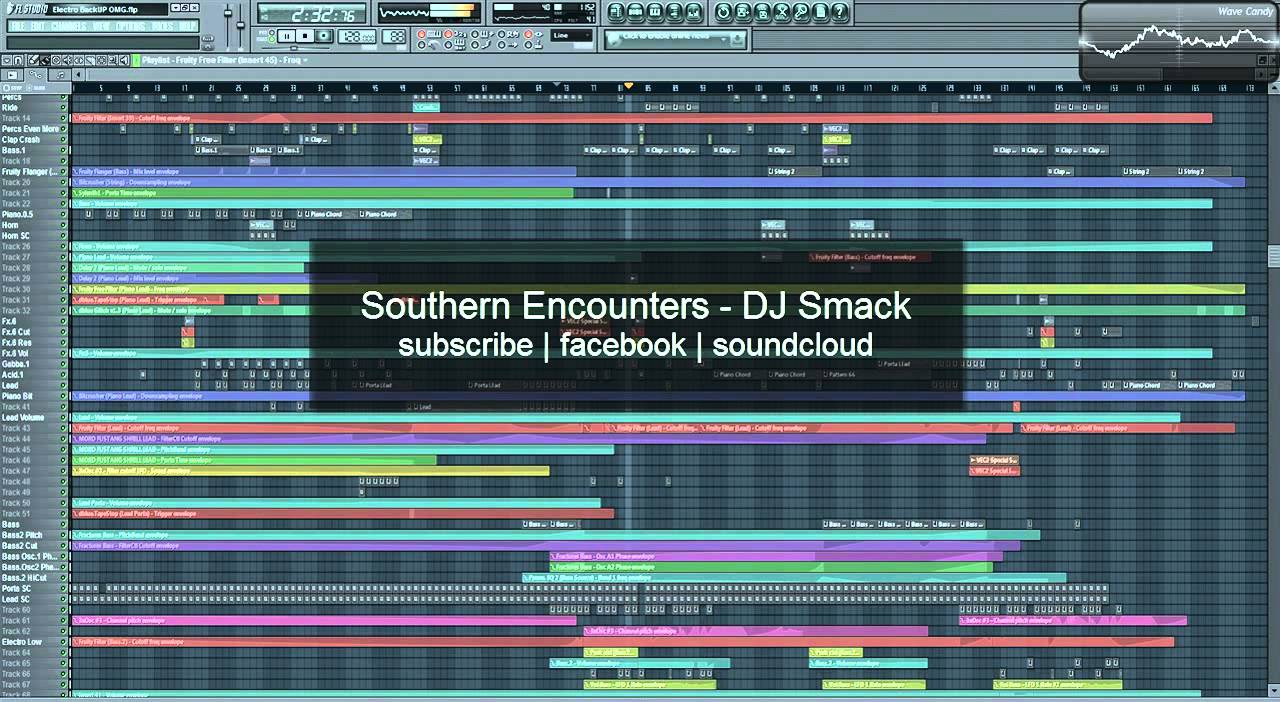Click the Record transport button
Image resolution: width=1280 pixels, height=702 pixels.
click(x=324, y=36)
